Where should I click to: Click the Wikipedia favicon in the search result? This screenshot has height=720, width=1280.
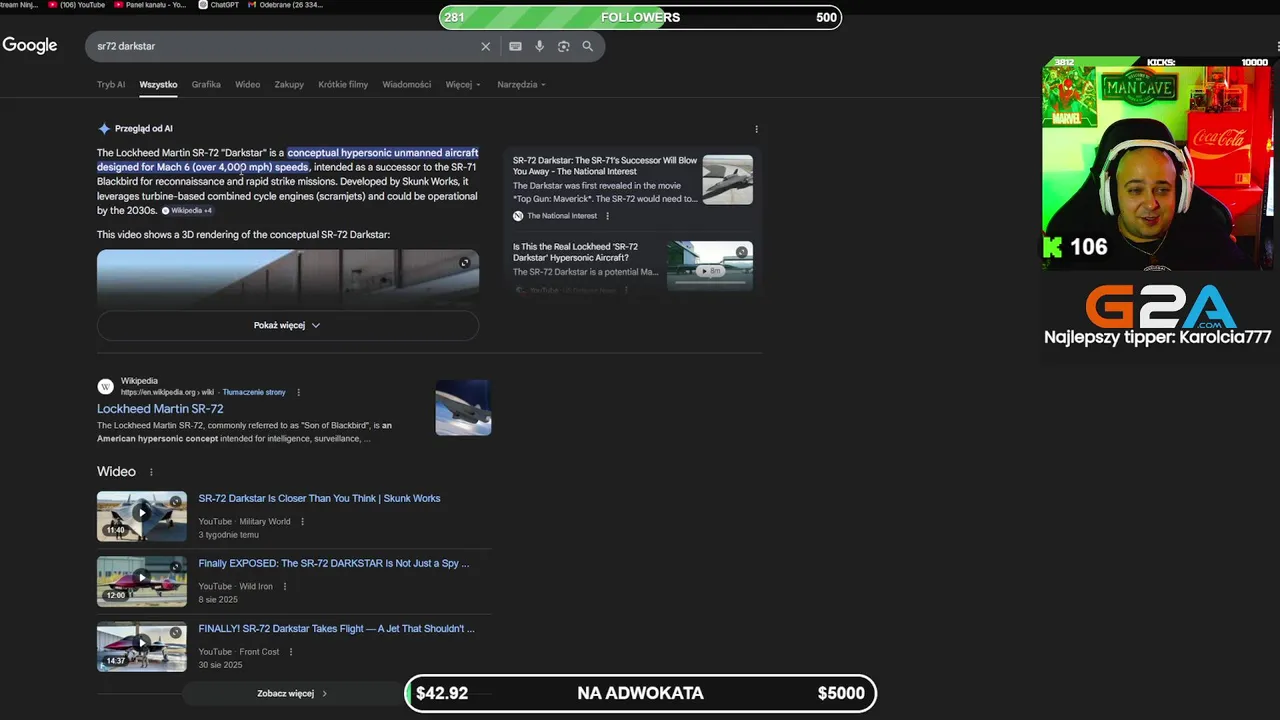pos(106,387)
